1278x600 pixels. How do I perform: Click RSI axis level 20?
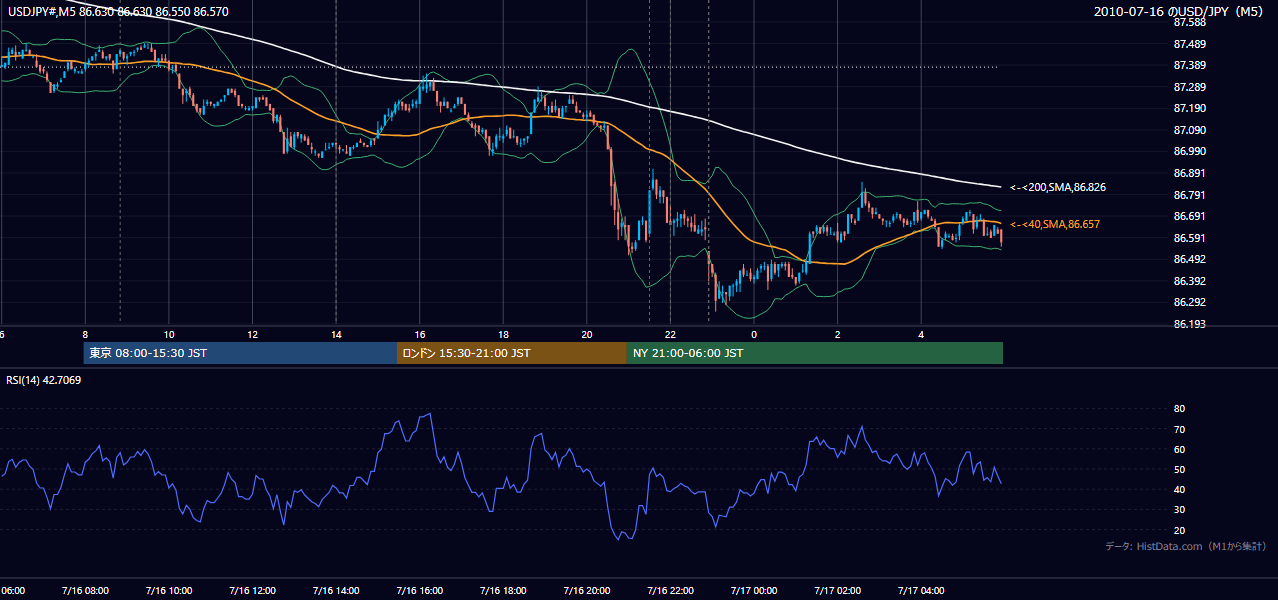1180,530
